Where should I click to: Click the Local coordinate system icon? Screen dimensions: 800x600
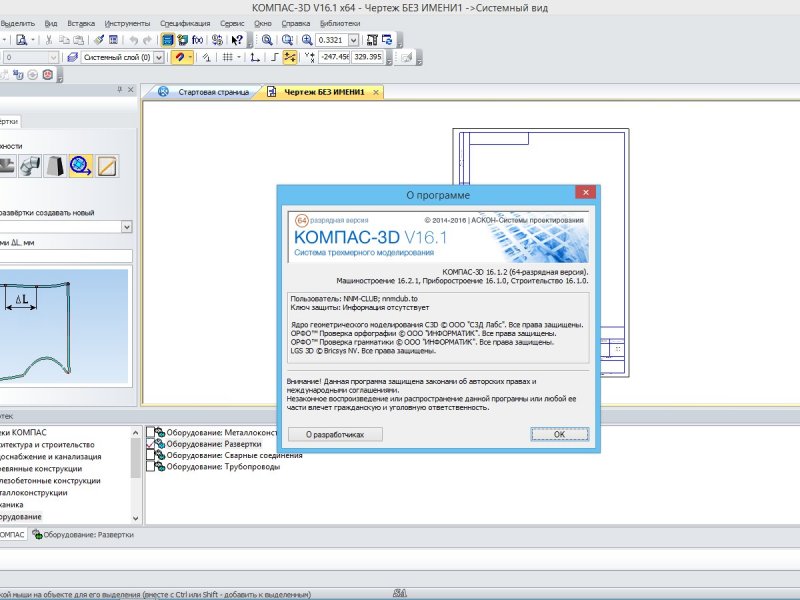pyautogui.click(x=255, y=57)
